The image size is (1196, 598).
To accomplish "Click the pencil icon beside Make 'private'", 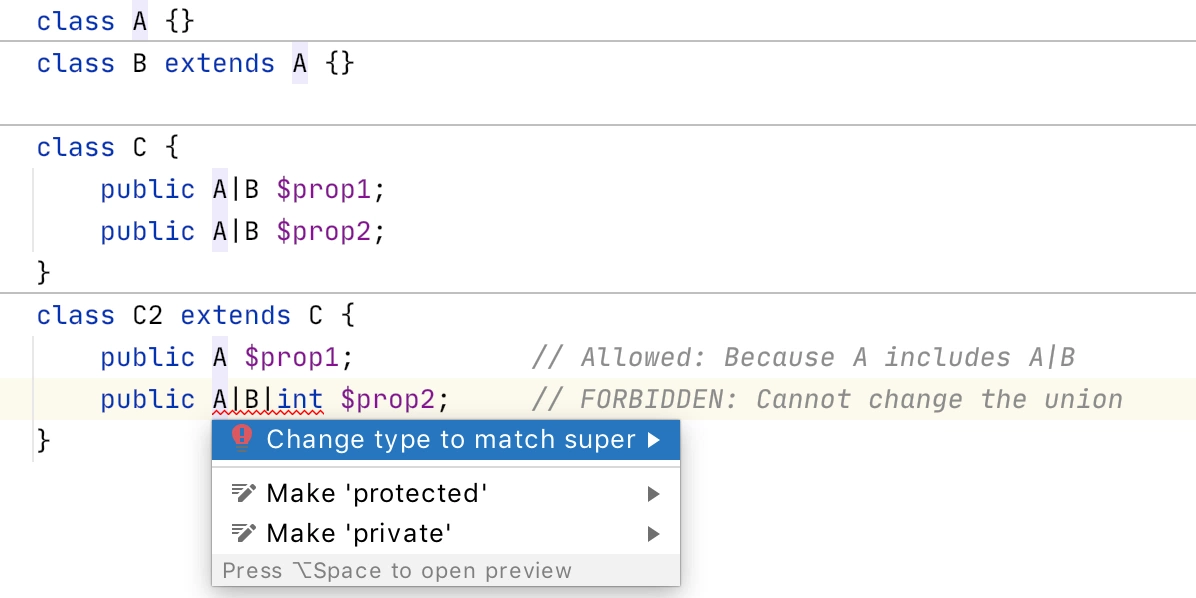I will point(243,532).
